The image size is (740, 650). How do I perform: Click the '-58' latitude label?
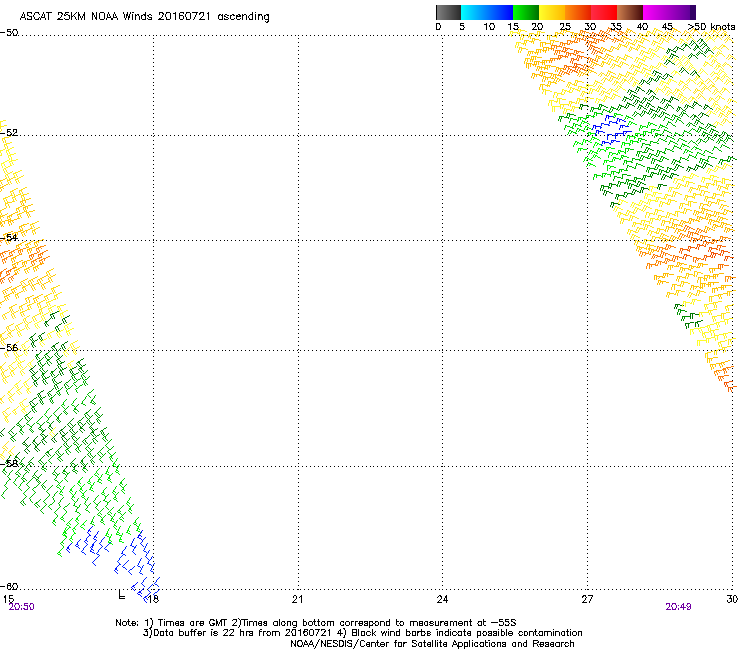click(9, 463)
